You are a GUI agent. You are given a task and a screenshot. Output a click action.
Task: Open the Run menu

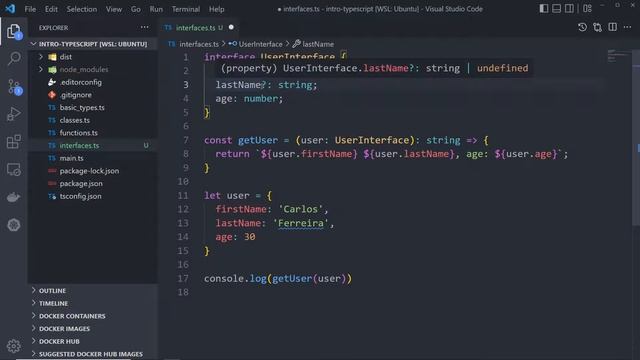156,9
